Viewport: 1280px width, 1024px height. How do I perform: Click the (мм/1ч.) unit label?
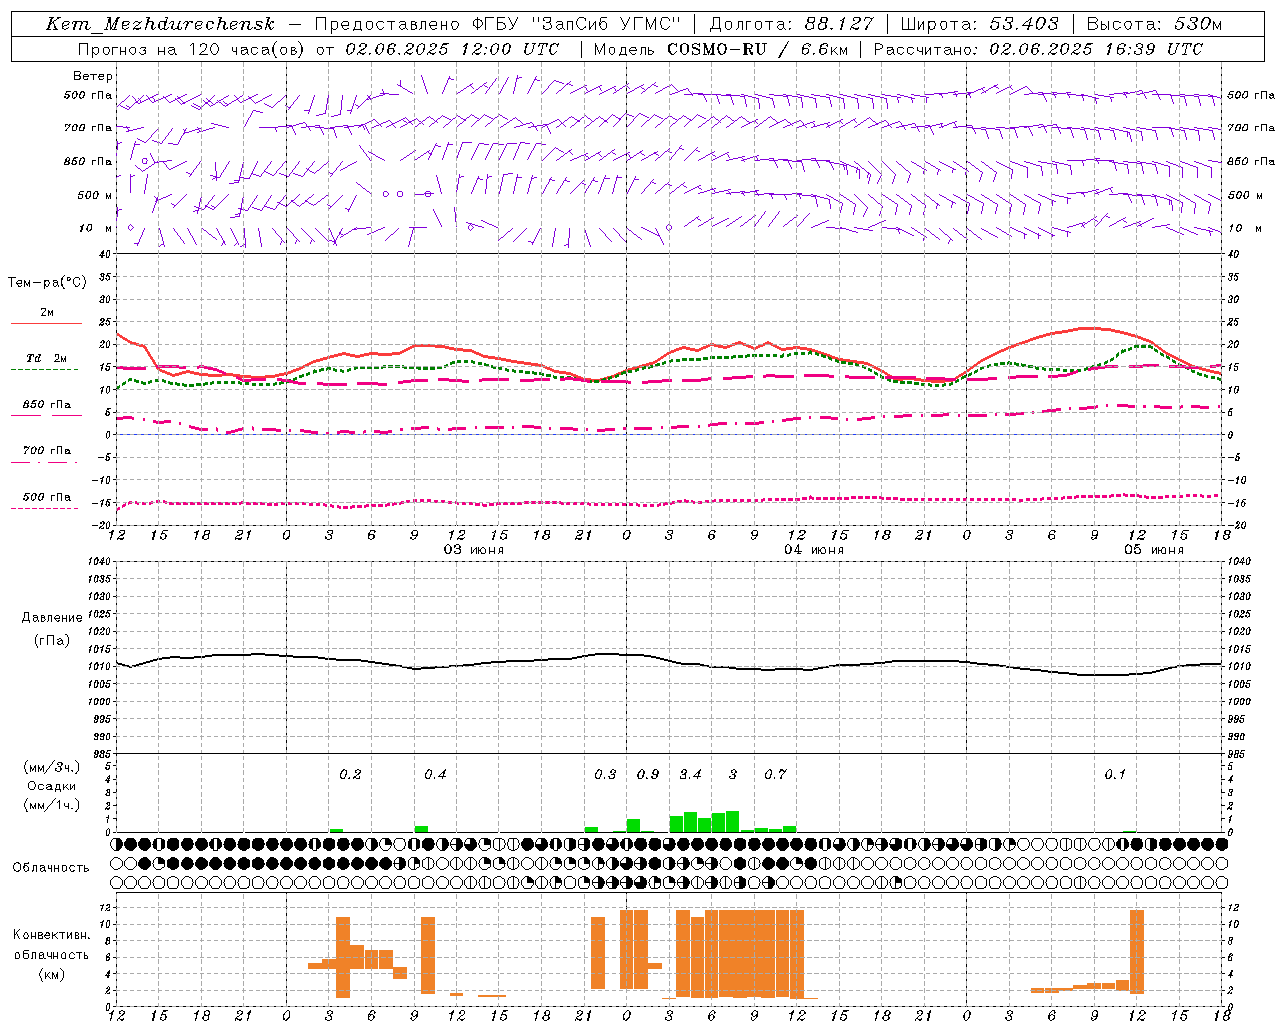pos(52,805)
